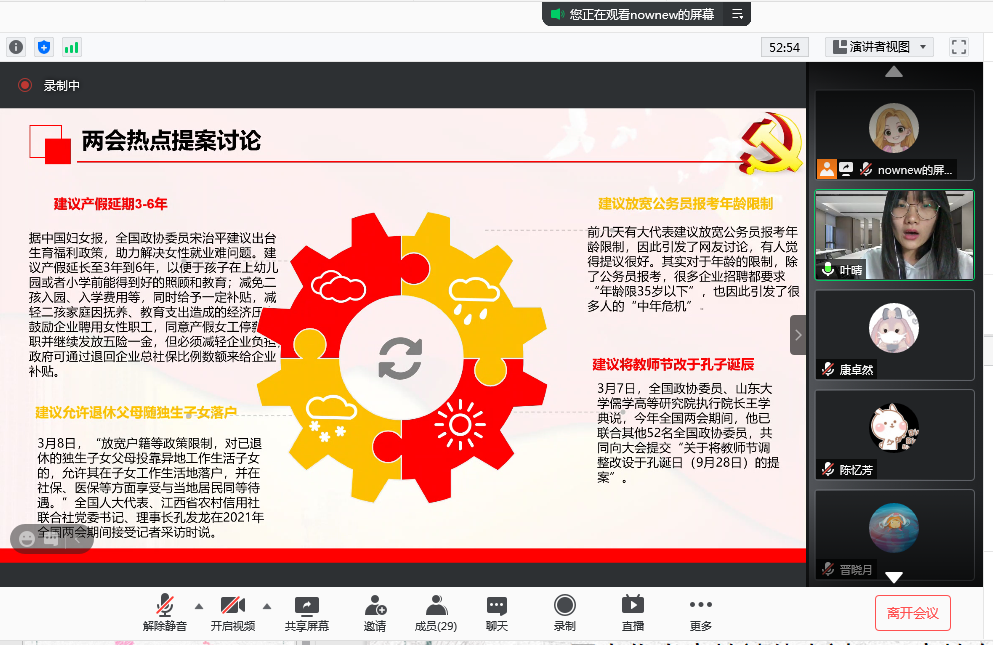Turn on camera with the 开启视频 icon

[232, 605]
